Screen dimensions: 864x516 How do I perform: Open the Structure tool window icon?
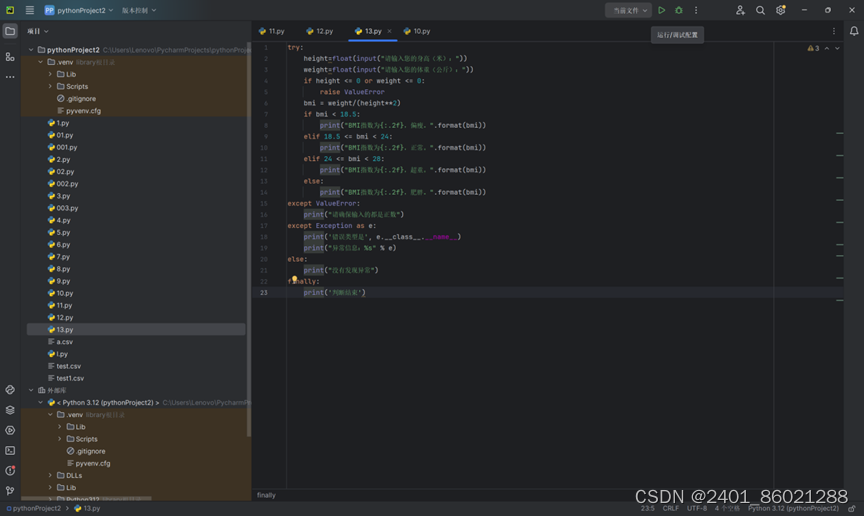(x=10, y=57)
